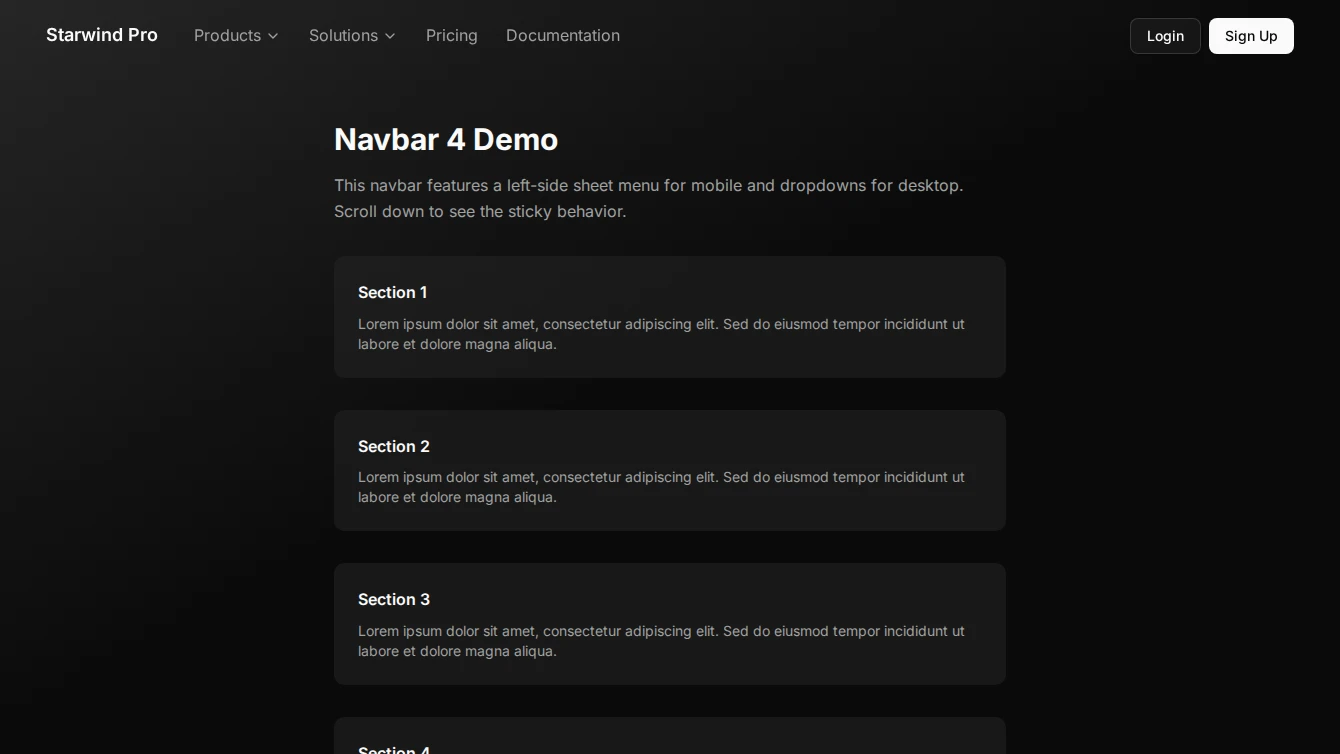This screenshot has width=1340, height=754.
Task: Select the Section 3 card
Action: tap(670, 623)
